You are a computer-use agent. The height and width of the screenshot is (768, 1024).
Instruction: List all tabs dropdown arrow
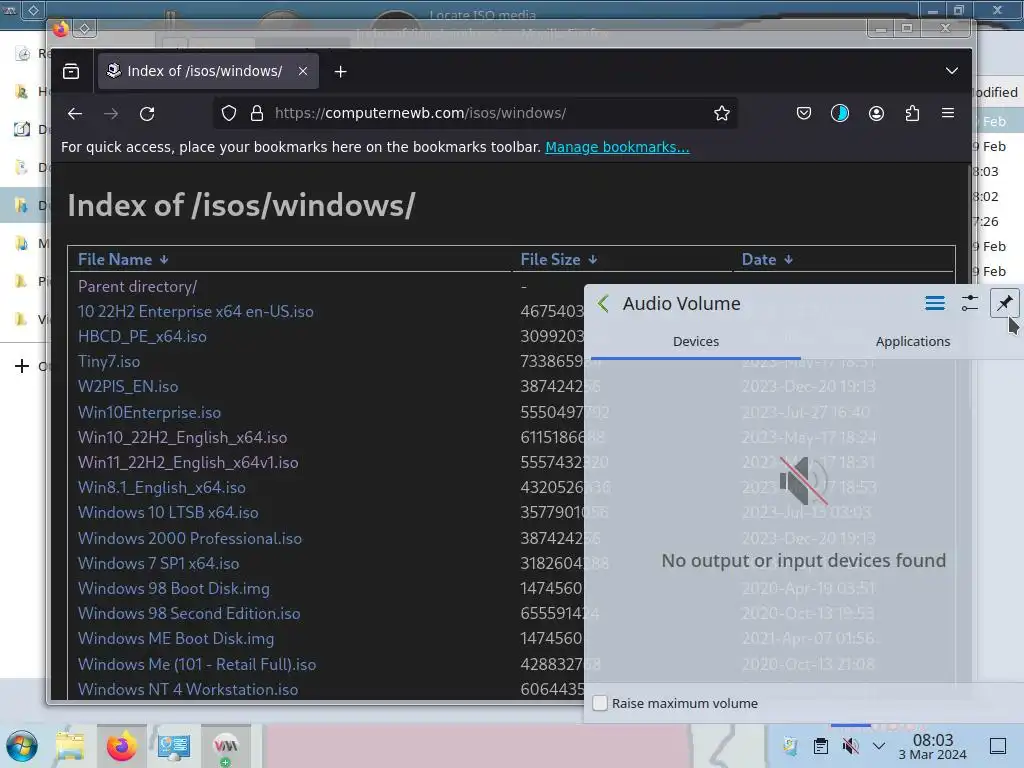pyautogui.click(x=952, y=71)
